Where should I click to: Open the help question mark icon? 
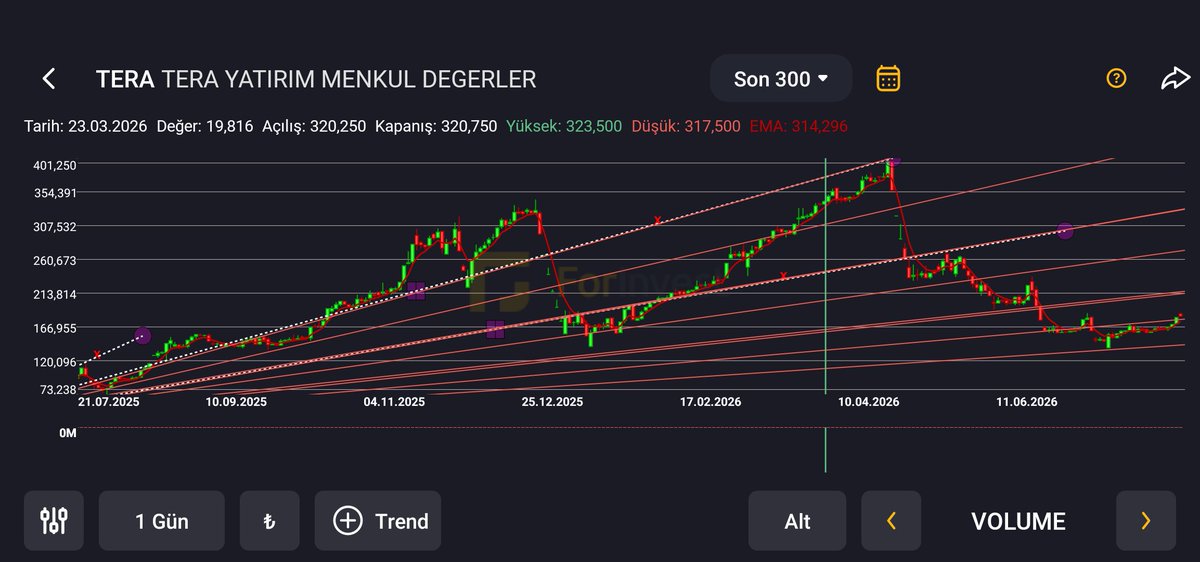click(x=1117, y=78)
